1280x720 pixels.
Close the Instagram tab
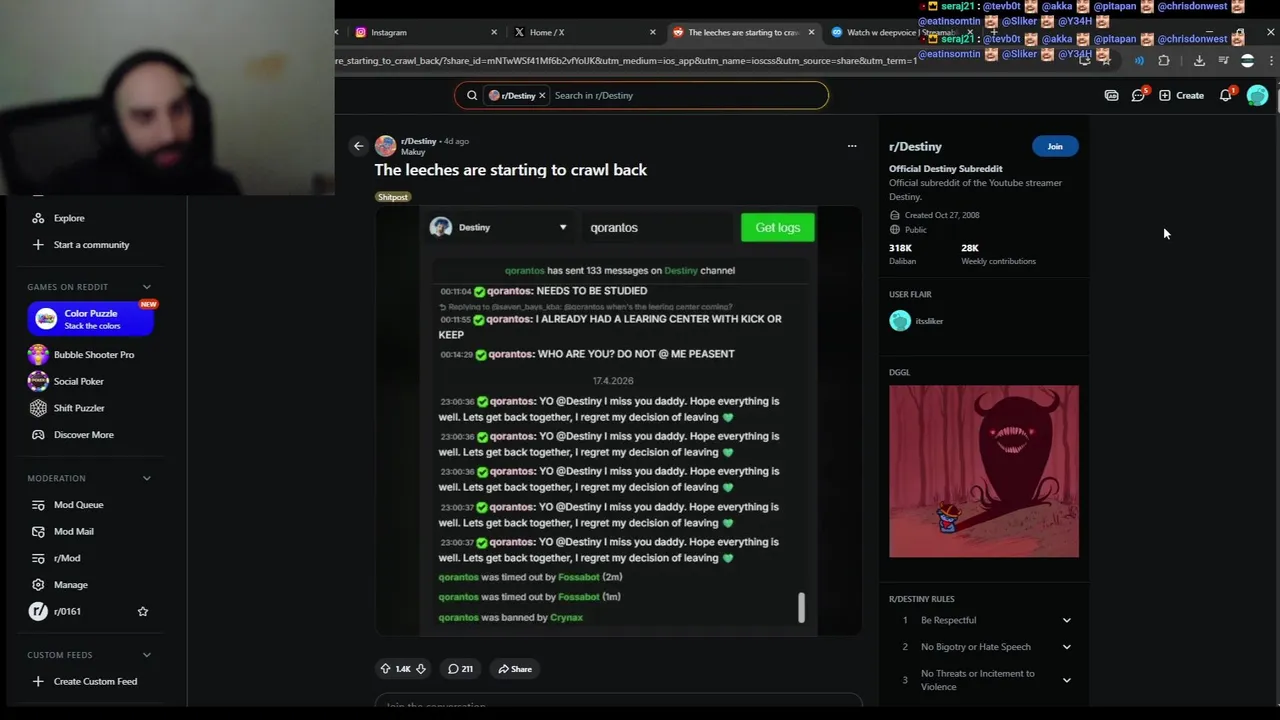coord(494,32)
